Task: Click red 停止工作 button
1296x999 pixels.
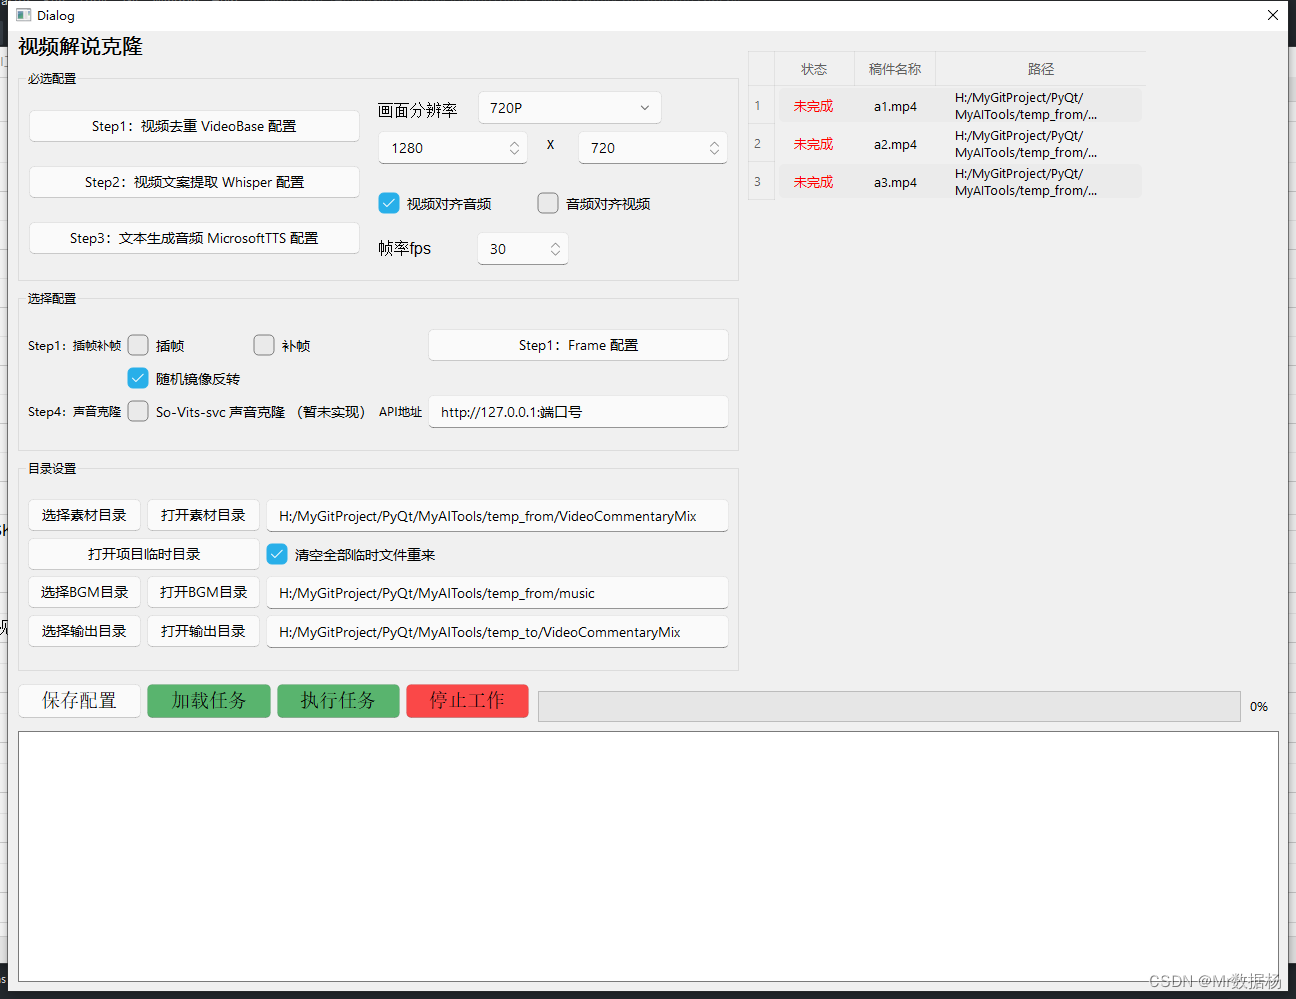Action: tap(467, 701)
